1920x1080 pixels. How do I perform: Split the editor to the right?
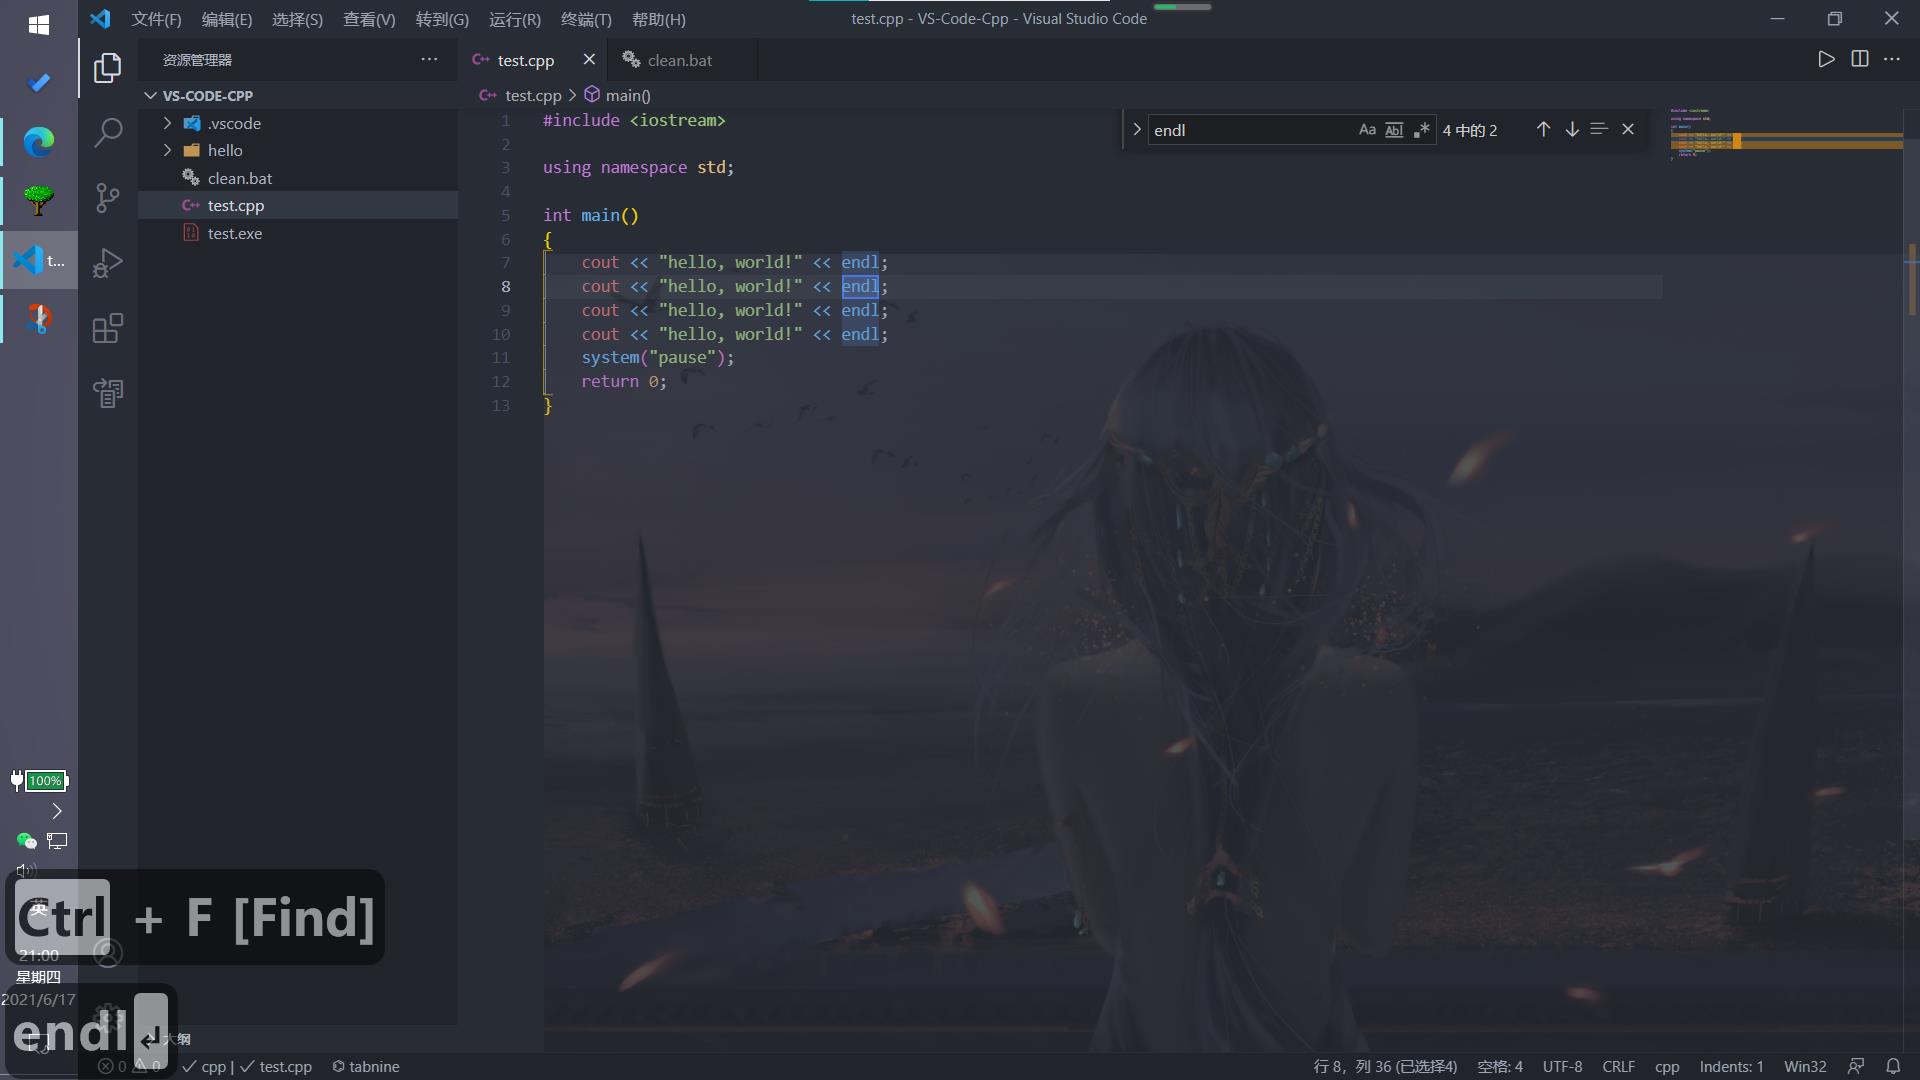pyautogui.click(x=1860, y=59)
